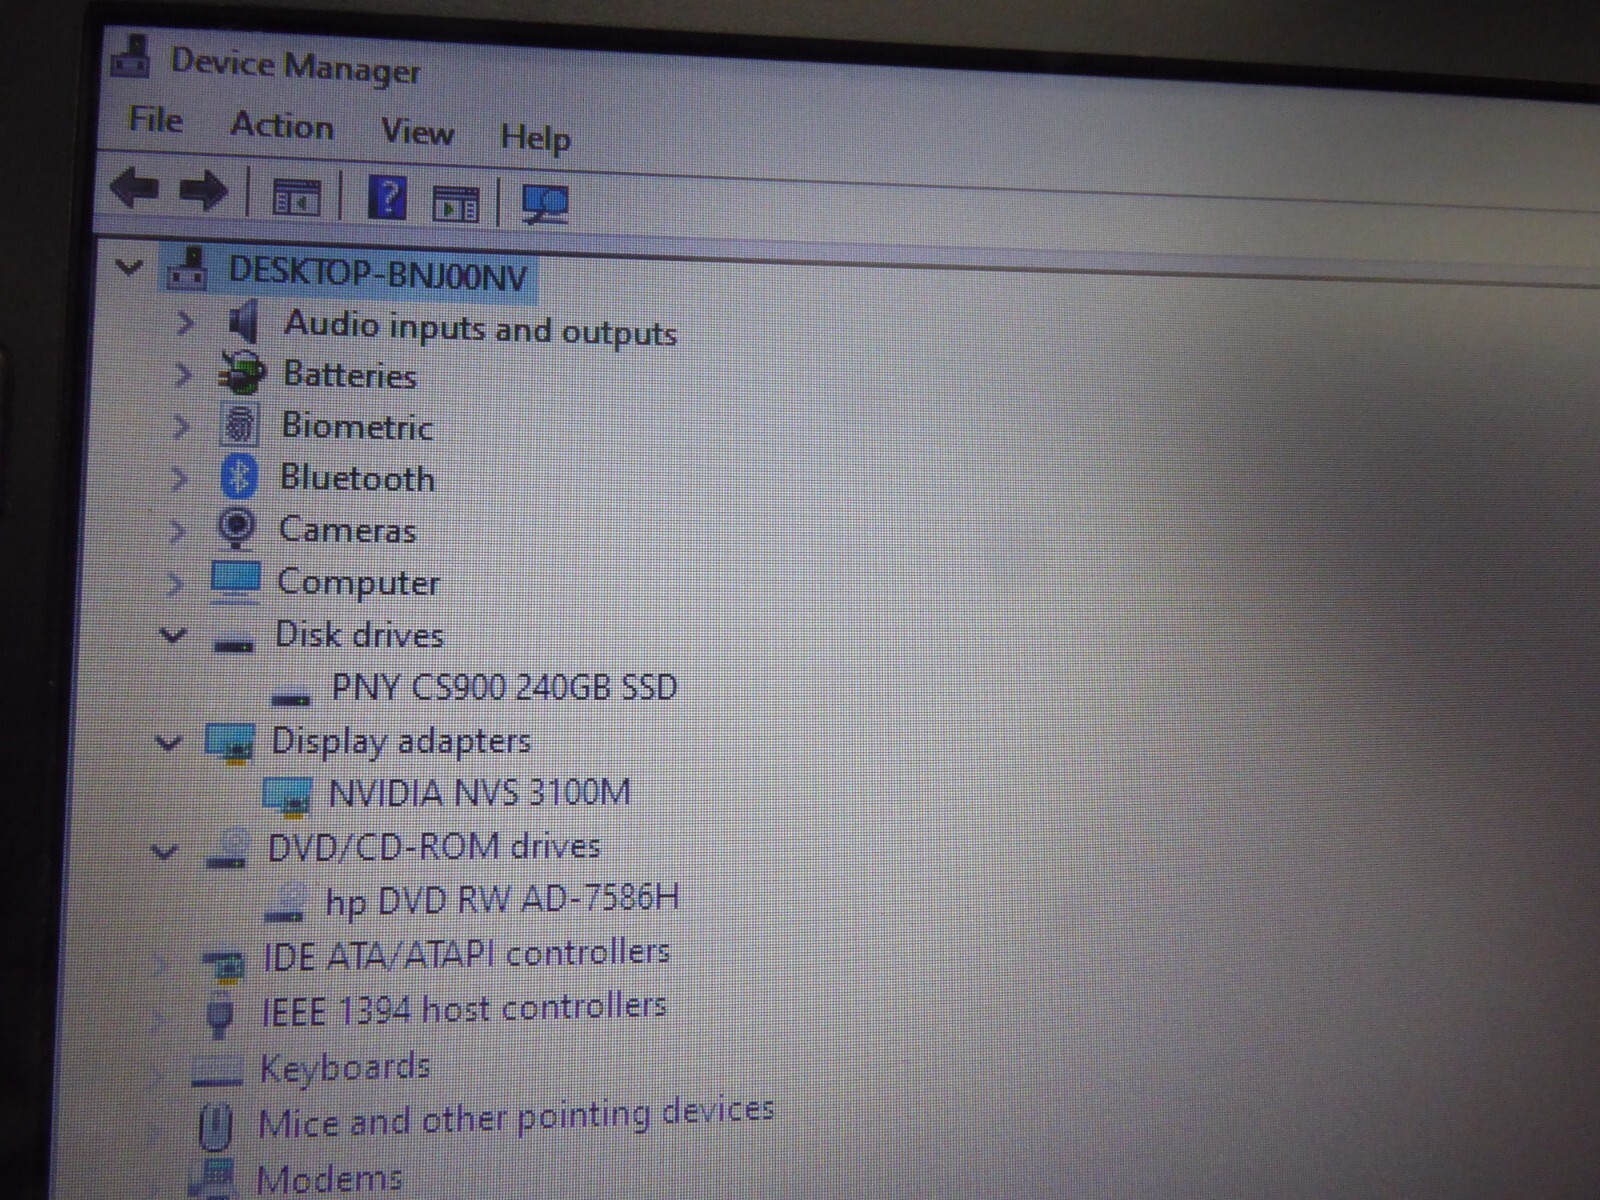Image resolution: width=1600 pixels, height=1200 pixels.
Task: Select the Keyboards label
Action: [x=345, y=1068]
